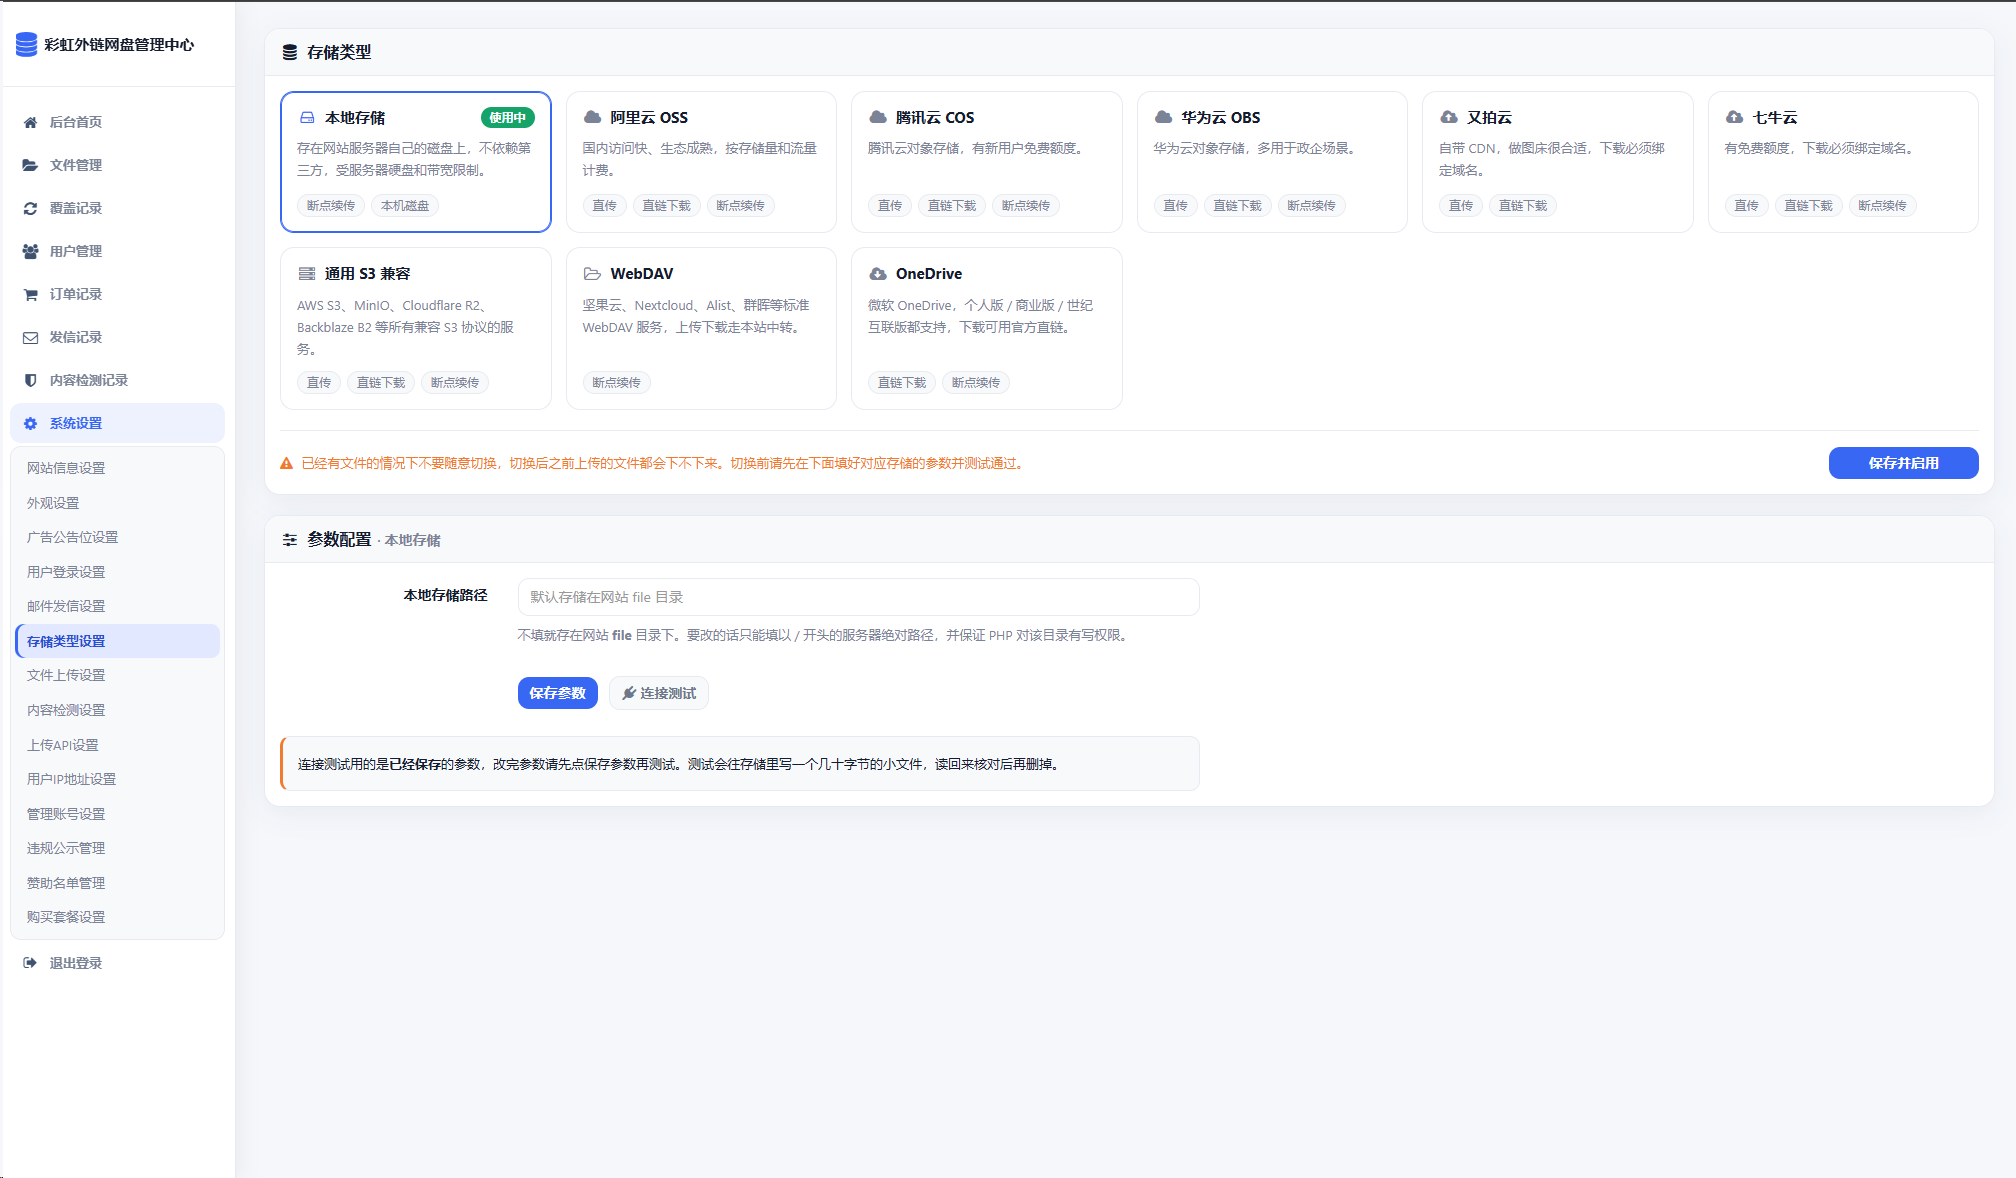Click the cloud icon on 腾讯云 COS card
The image size is (2016, 1178).
(x=878, y=117)
